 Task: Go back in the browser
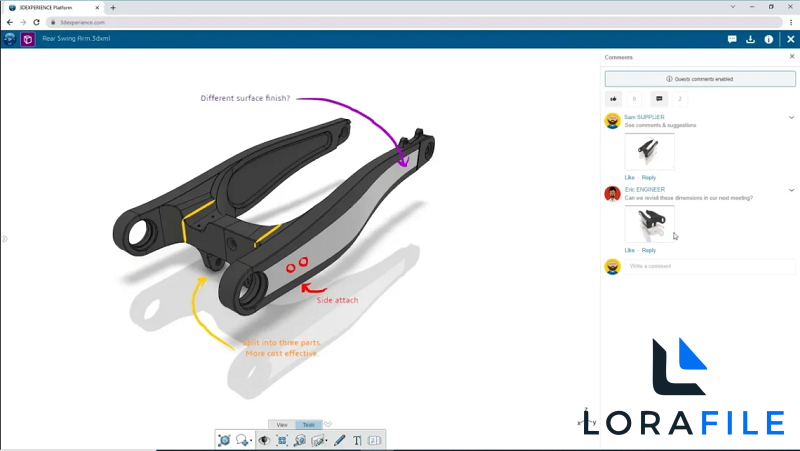click(10, 22)
